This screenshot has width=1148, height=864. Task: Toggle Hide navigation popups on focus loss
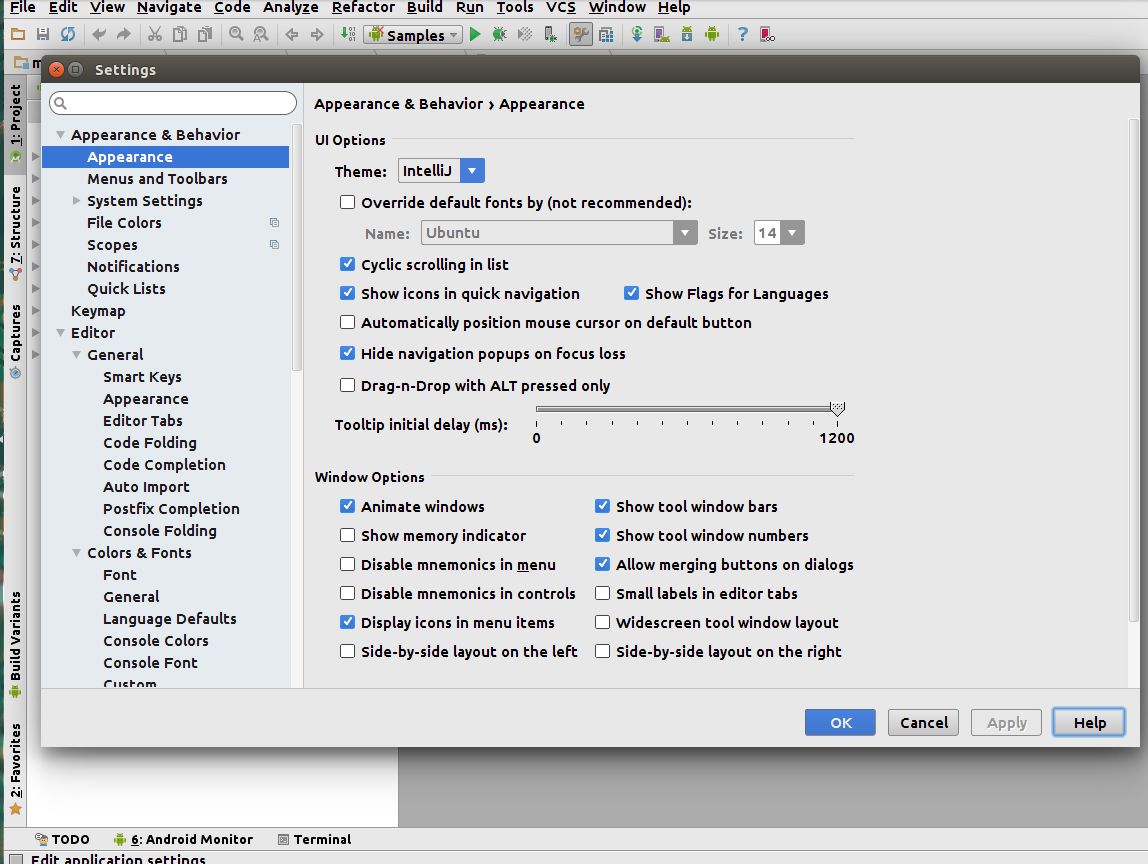click(x=348, y=353)
